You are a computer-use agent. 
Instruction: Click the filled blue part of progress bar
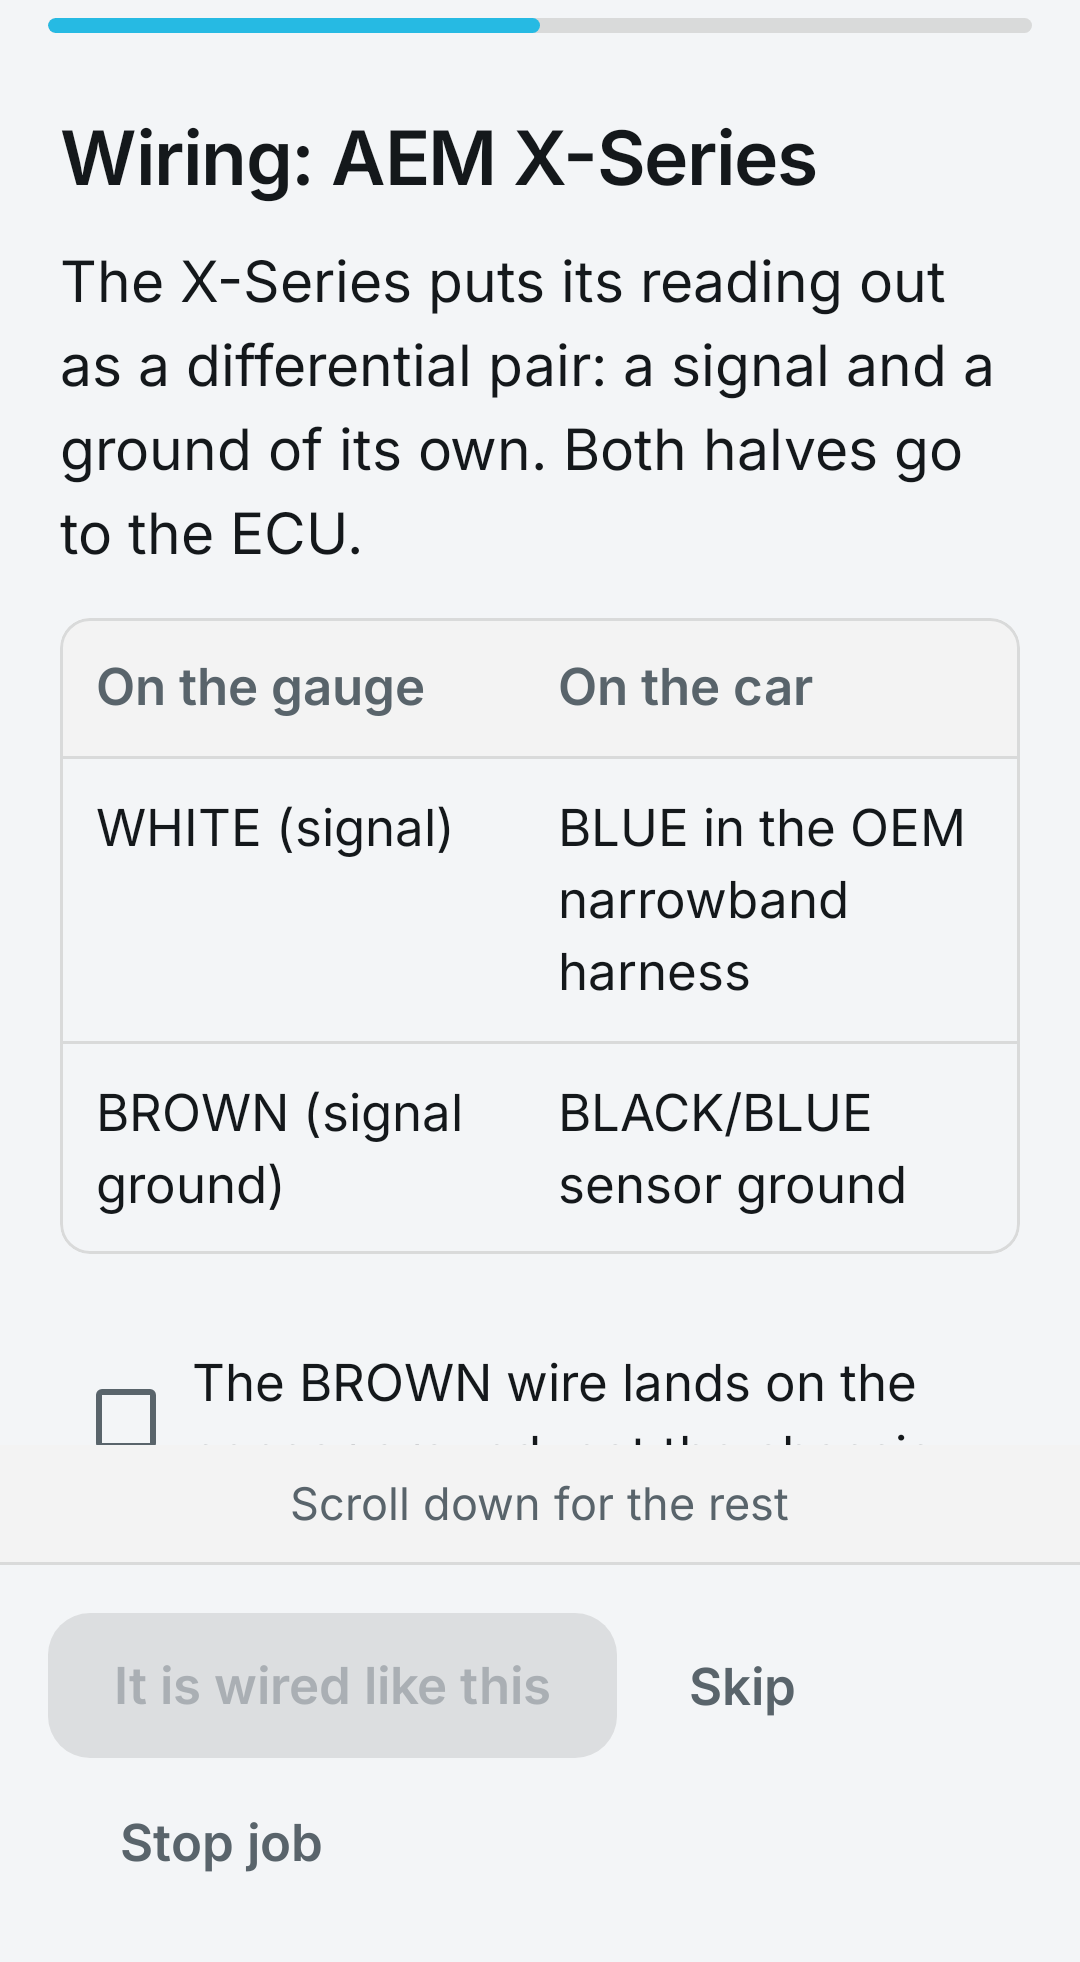coord(294,25)
